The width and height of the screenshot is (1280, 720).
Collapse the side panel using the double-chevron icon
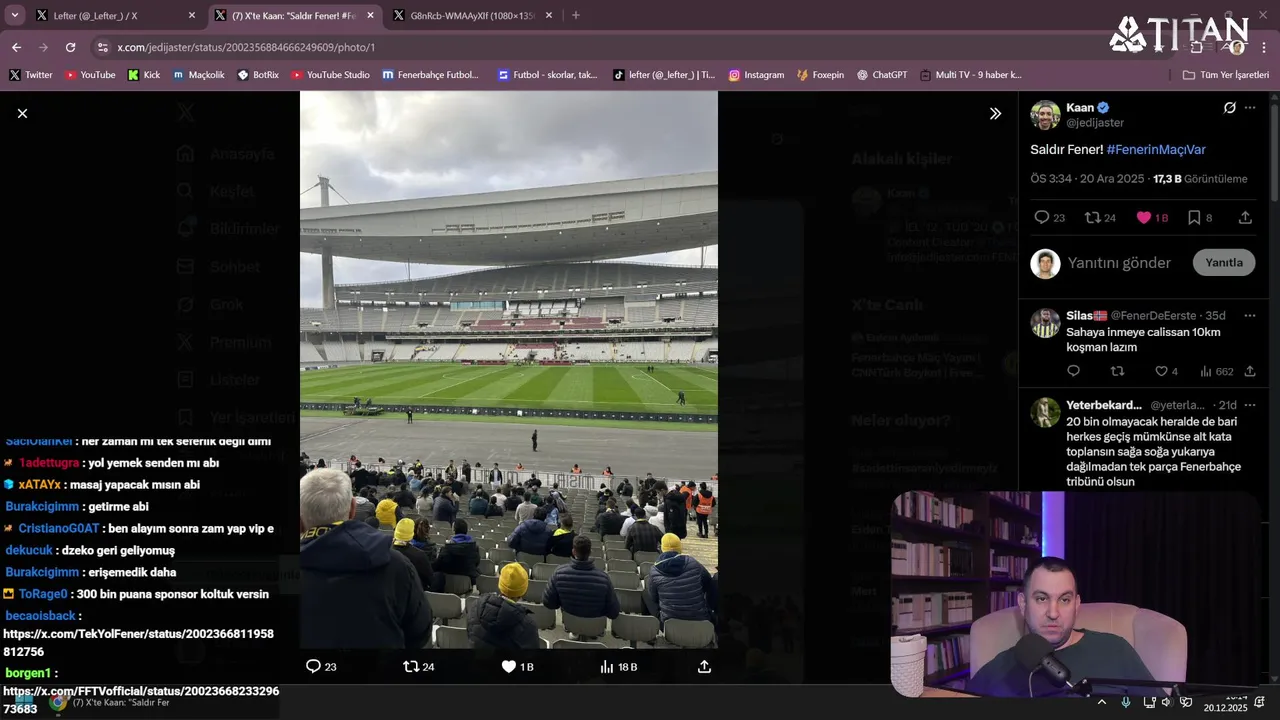pyautogui.click(x=995, y=114)
